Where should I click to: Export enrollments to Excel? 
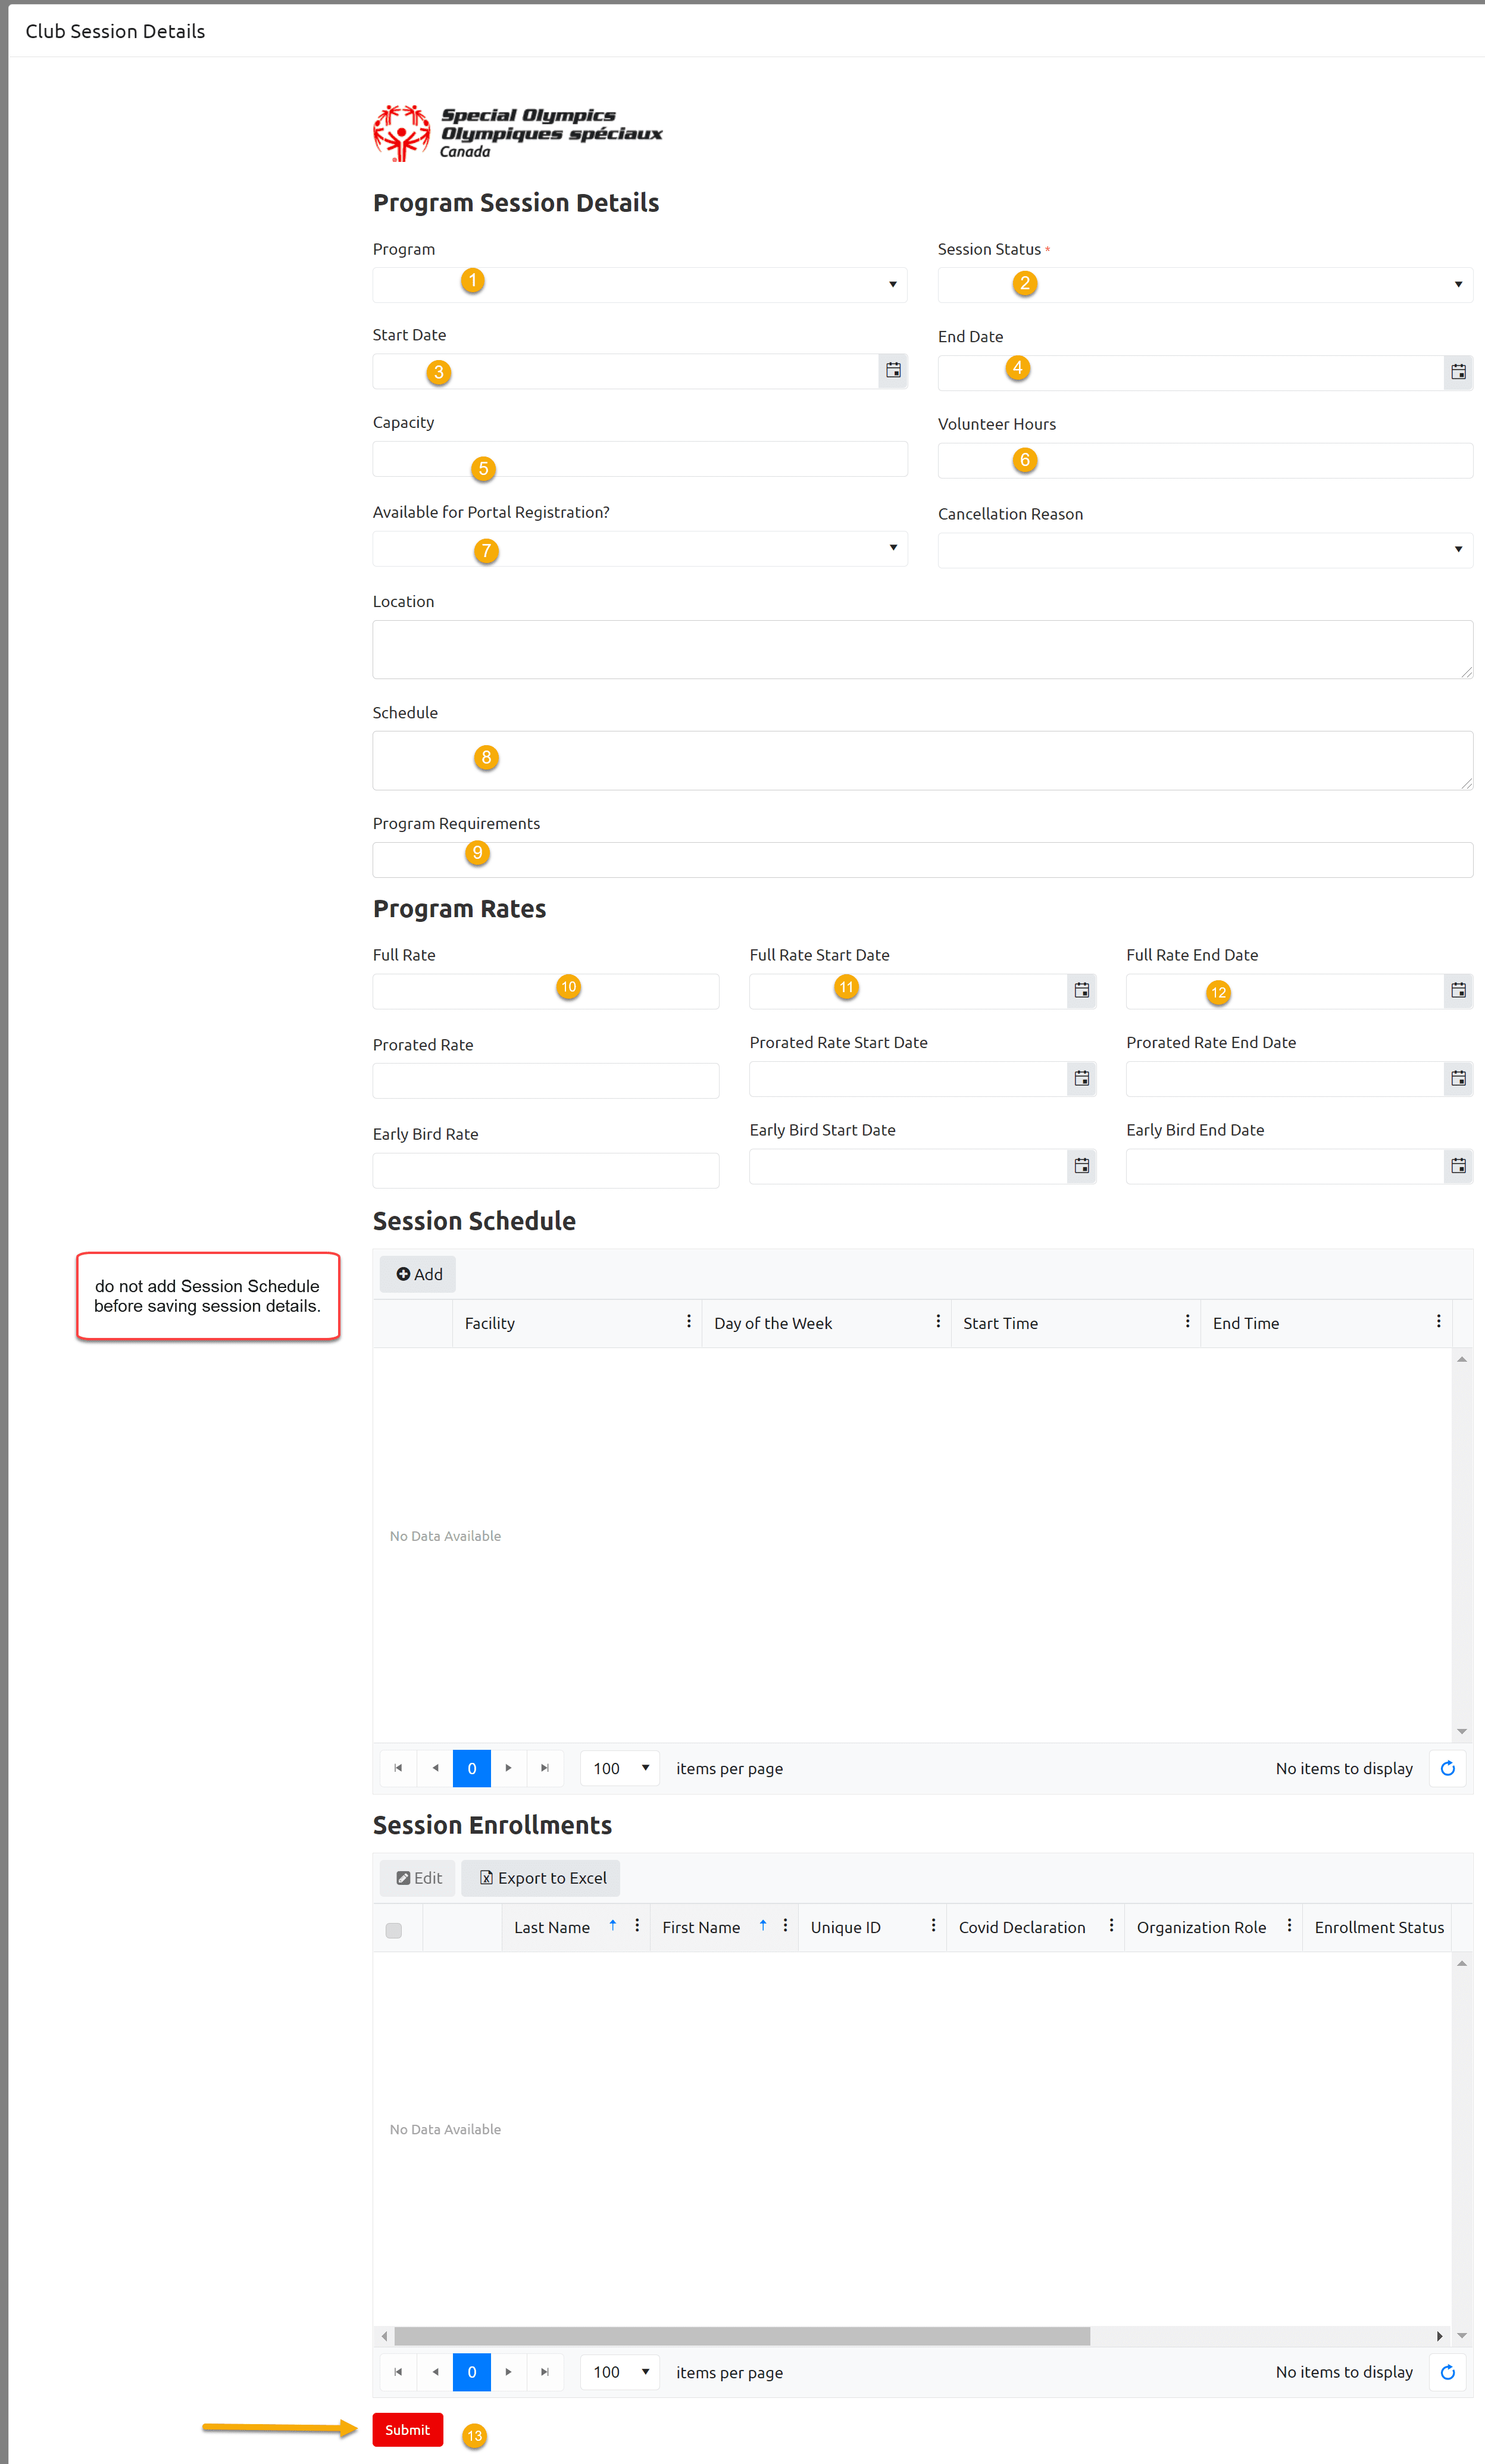541,1878
